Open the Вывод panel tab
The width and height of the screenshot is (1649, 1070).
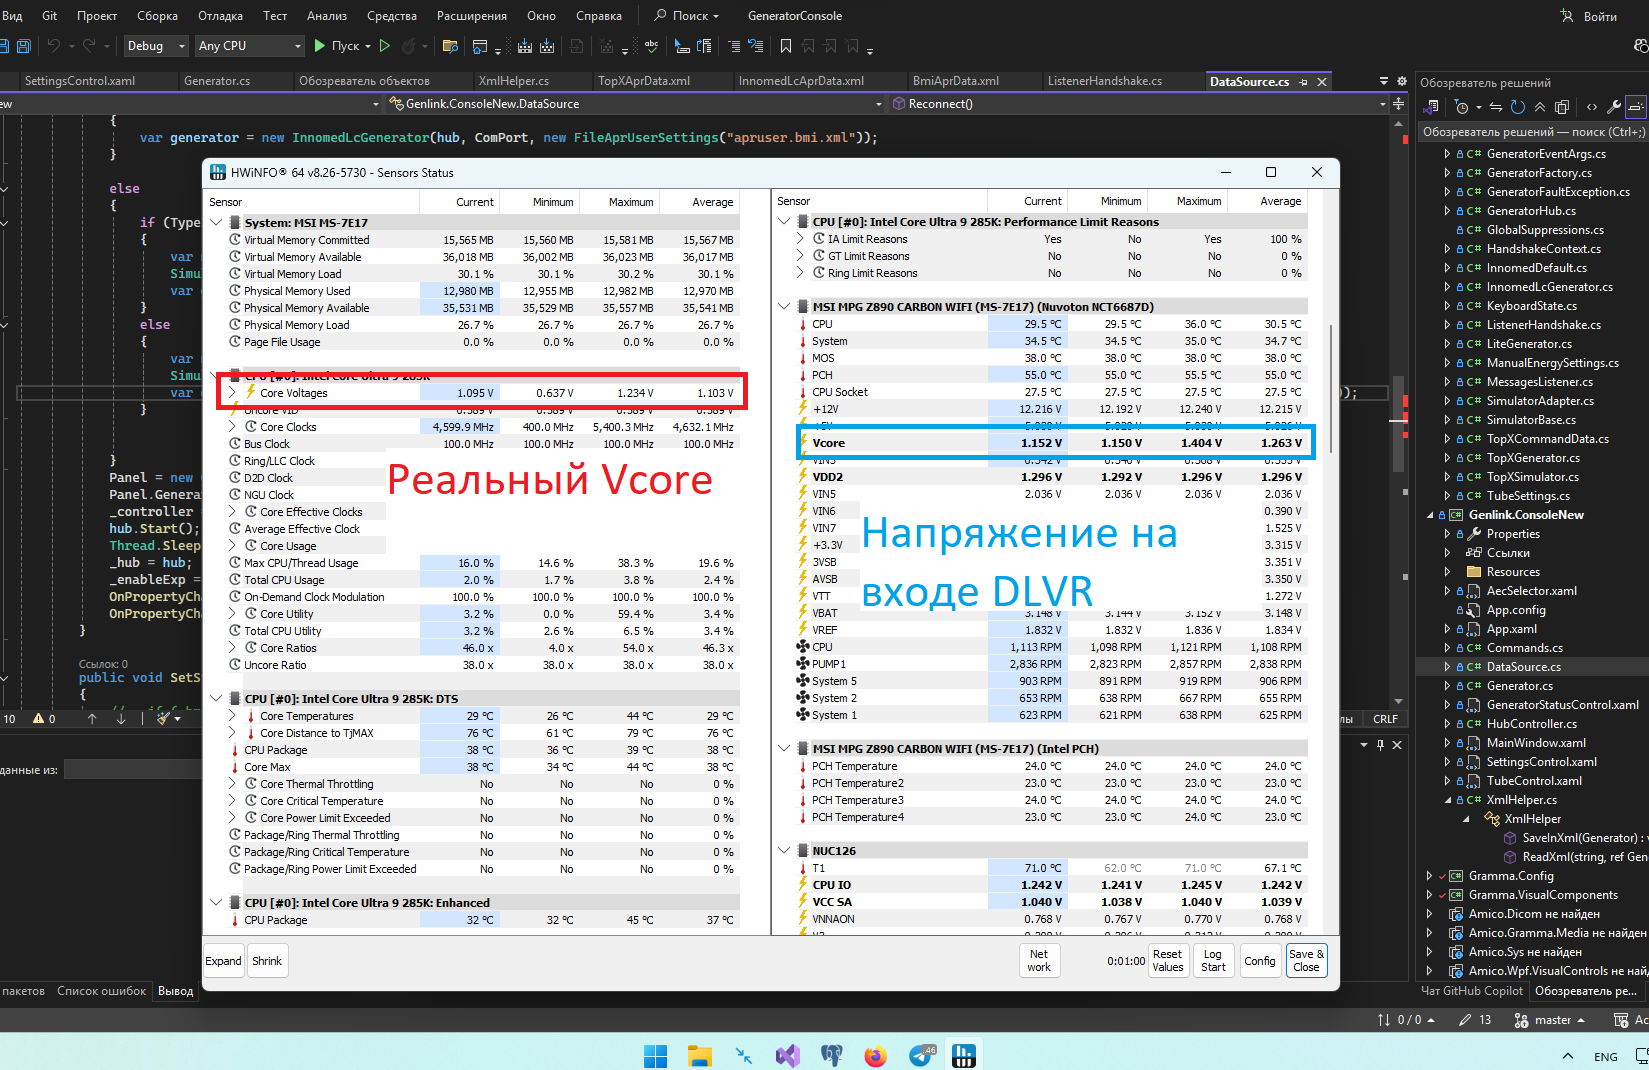(175, 991)
